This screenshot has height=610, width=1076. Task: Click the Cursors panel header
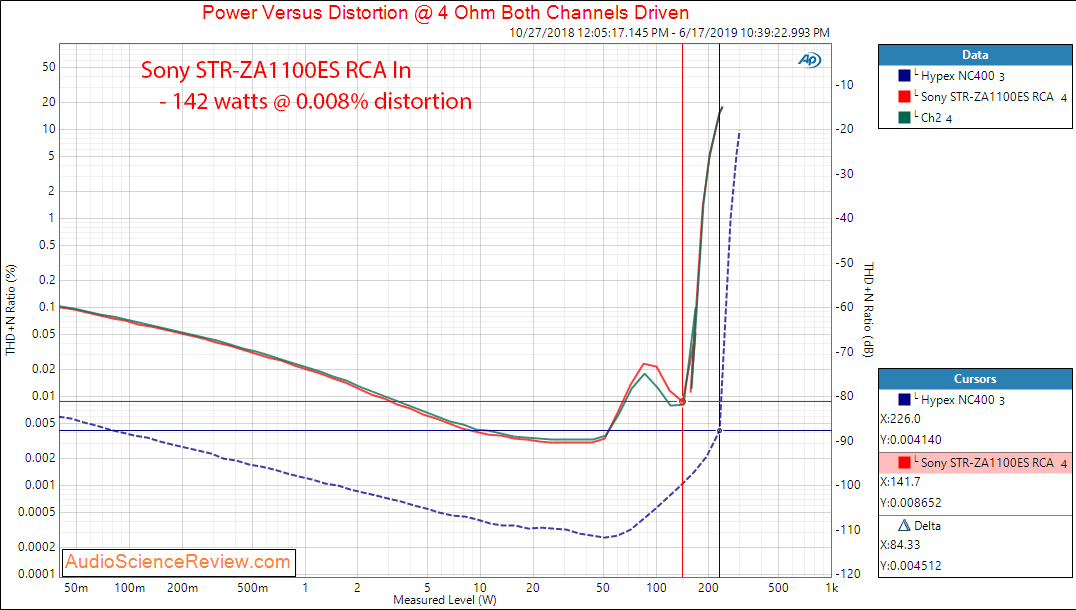(x=975, y=379)
